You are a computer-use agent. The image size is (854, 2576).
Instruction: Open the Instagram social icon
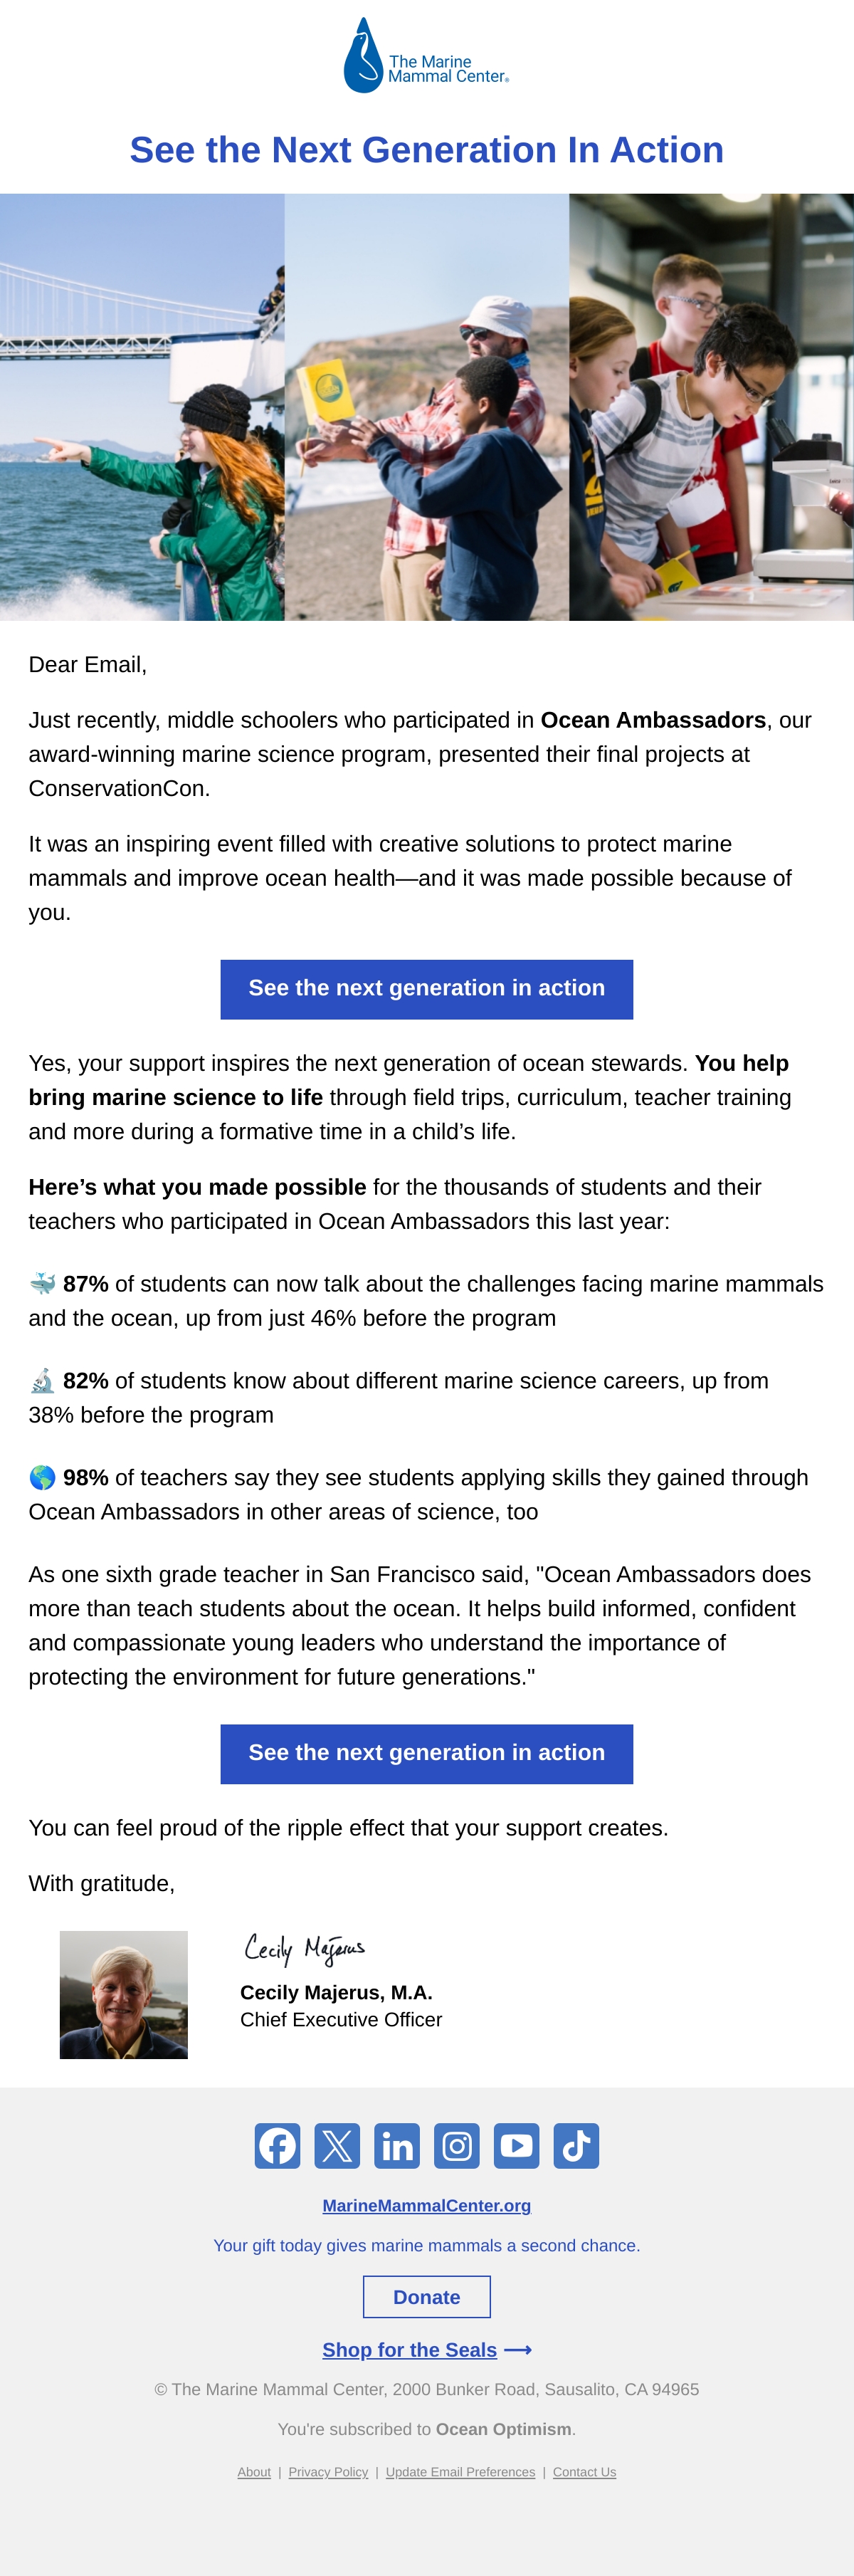(457, 2146)
